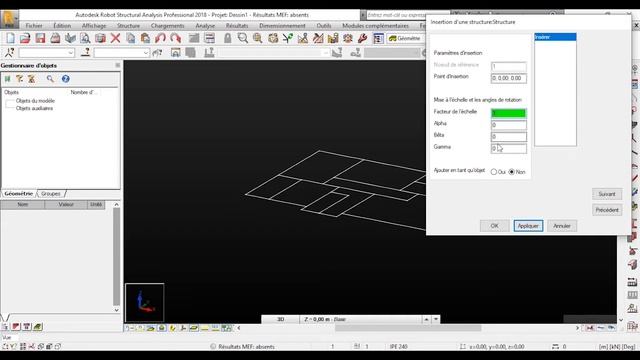Open the Affichage menu
Screen dimensions: 640x360
click(x=94, y=25)
